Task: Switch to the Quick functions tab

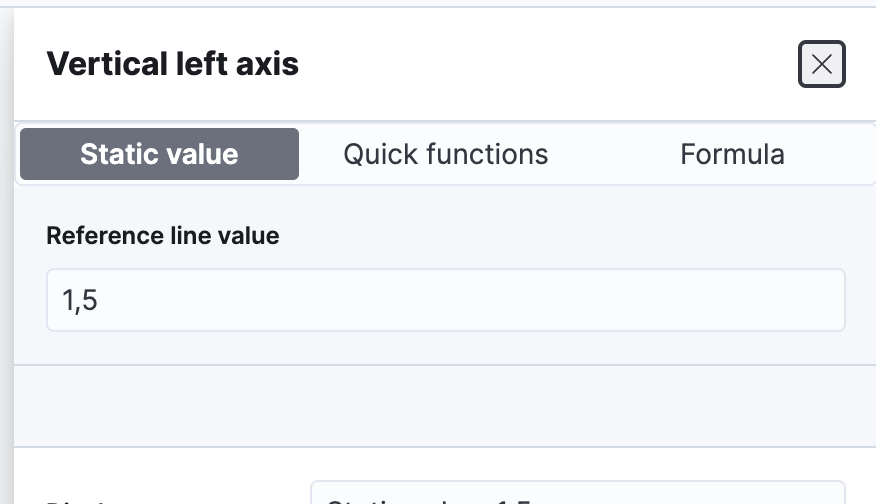Action: [445, 154]
